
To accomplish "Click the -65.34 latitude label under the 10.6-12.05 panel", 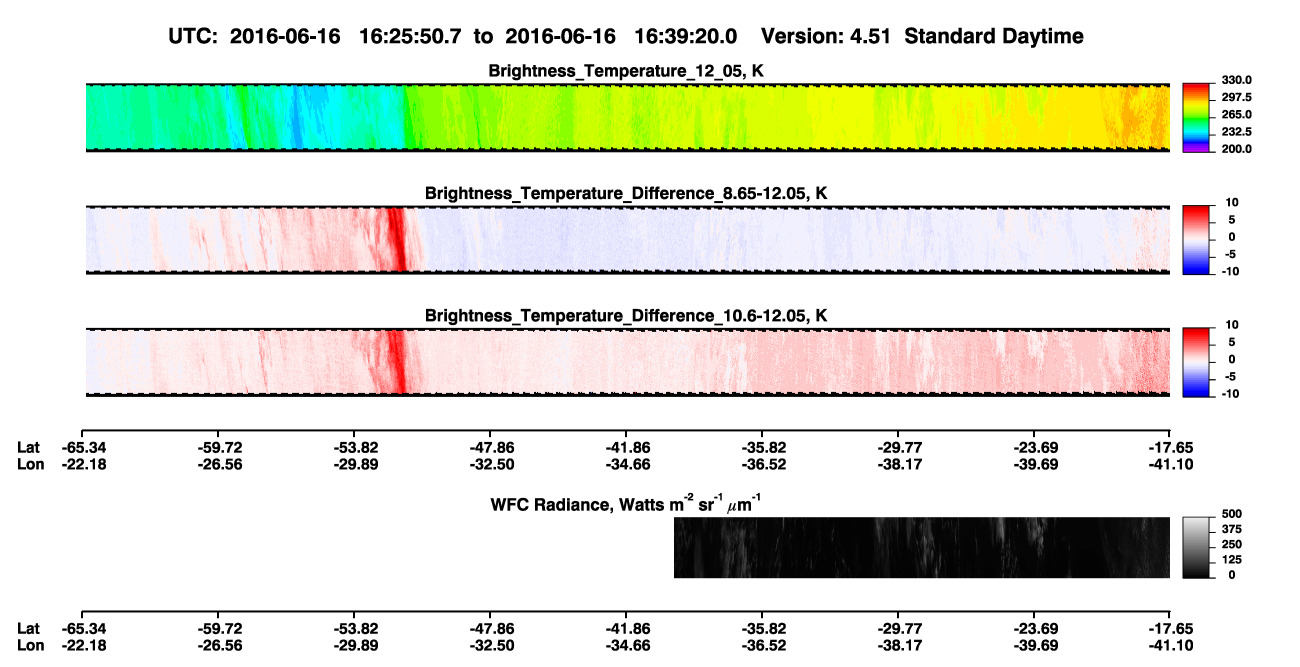I will [x=83, y=447].
